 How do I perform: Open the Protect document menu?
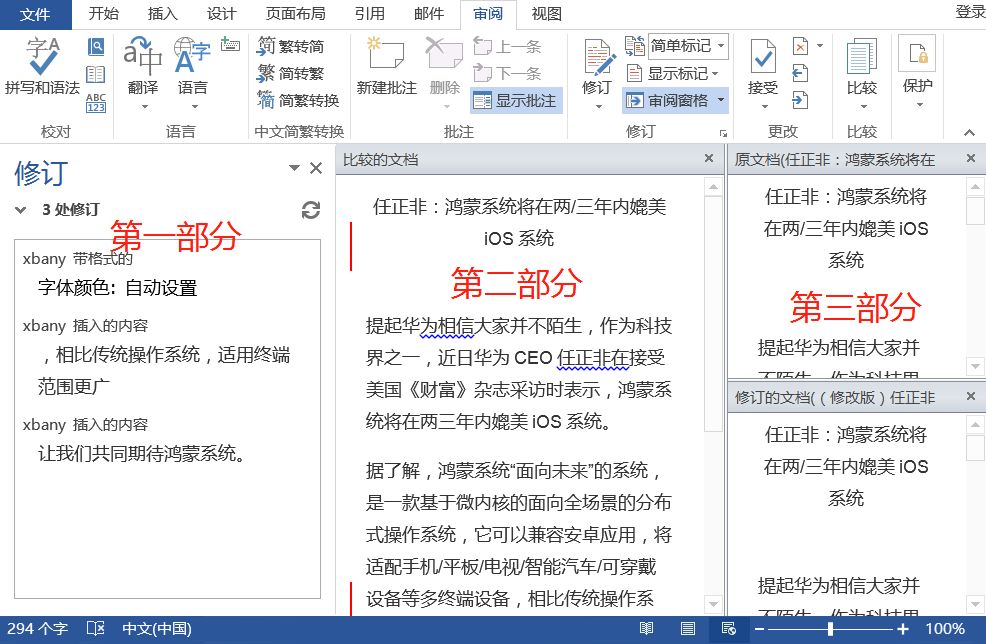[x=917, y=70]
